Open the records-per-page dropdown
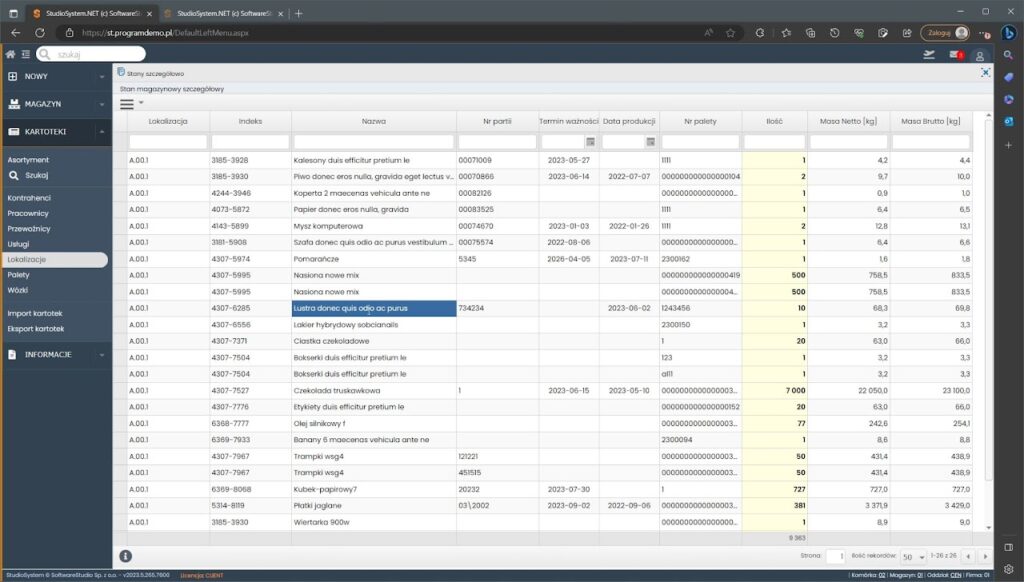1024x582 pixels. coord(912,556)
